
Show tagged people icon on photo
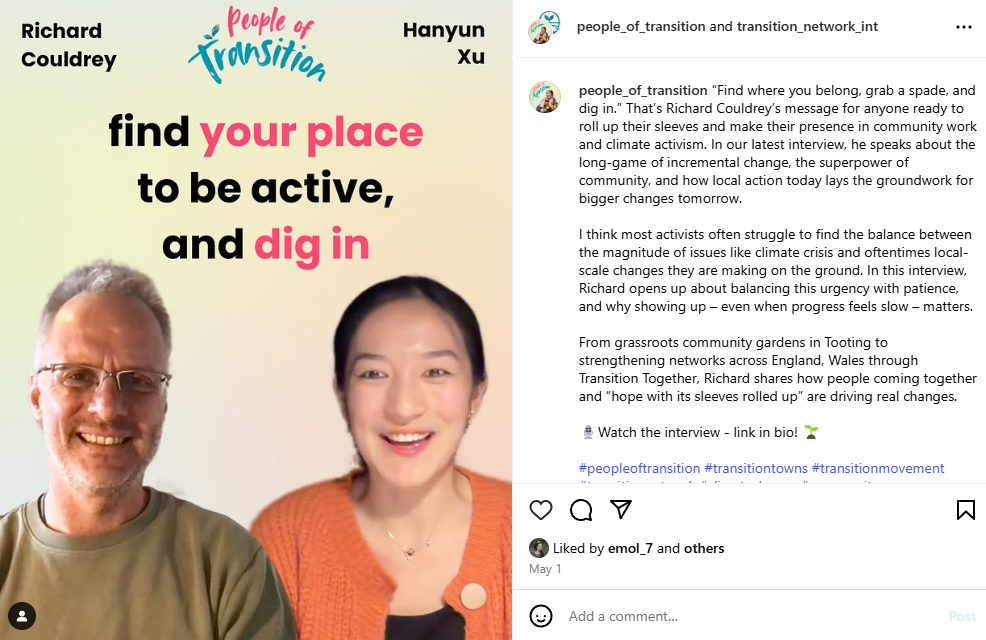pyautogui.click(x=22, y=616)
